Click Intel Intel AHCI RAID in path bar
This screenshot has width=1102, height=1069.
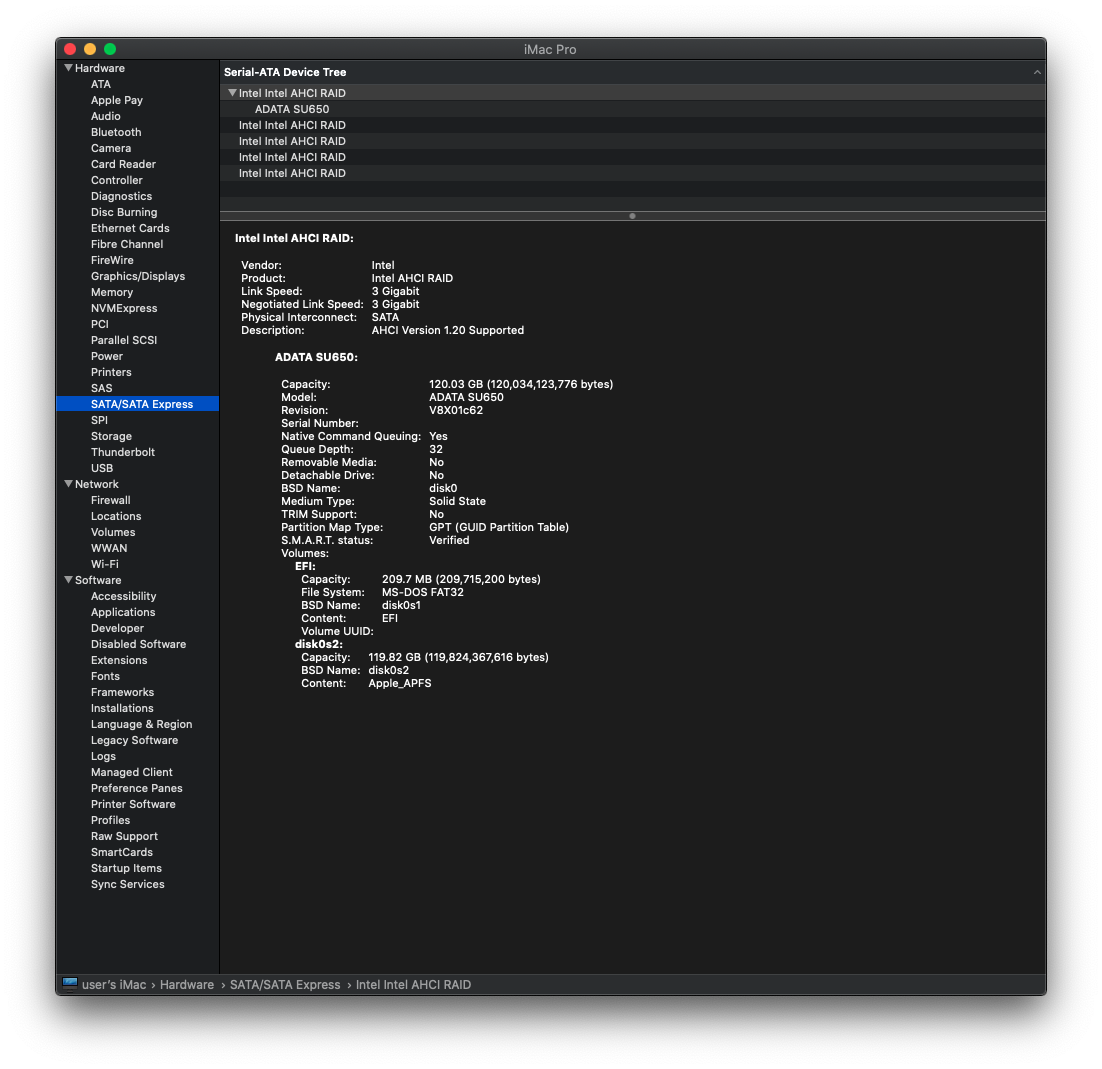413,985
